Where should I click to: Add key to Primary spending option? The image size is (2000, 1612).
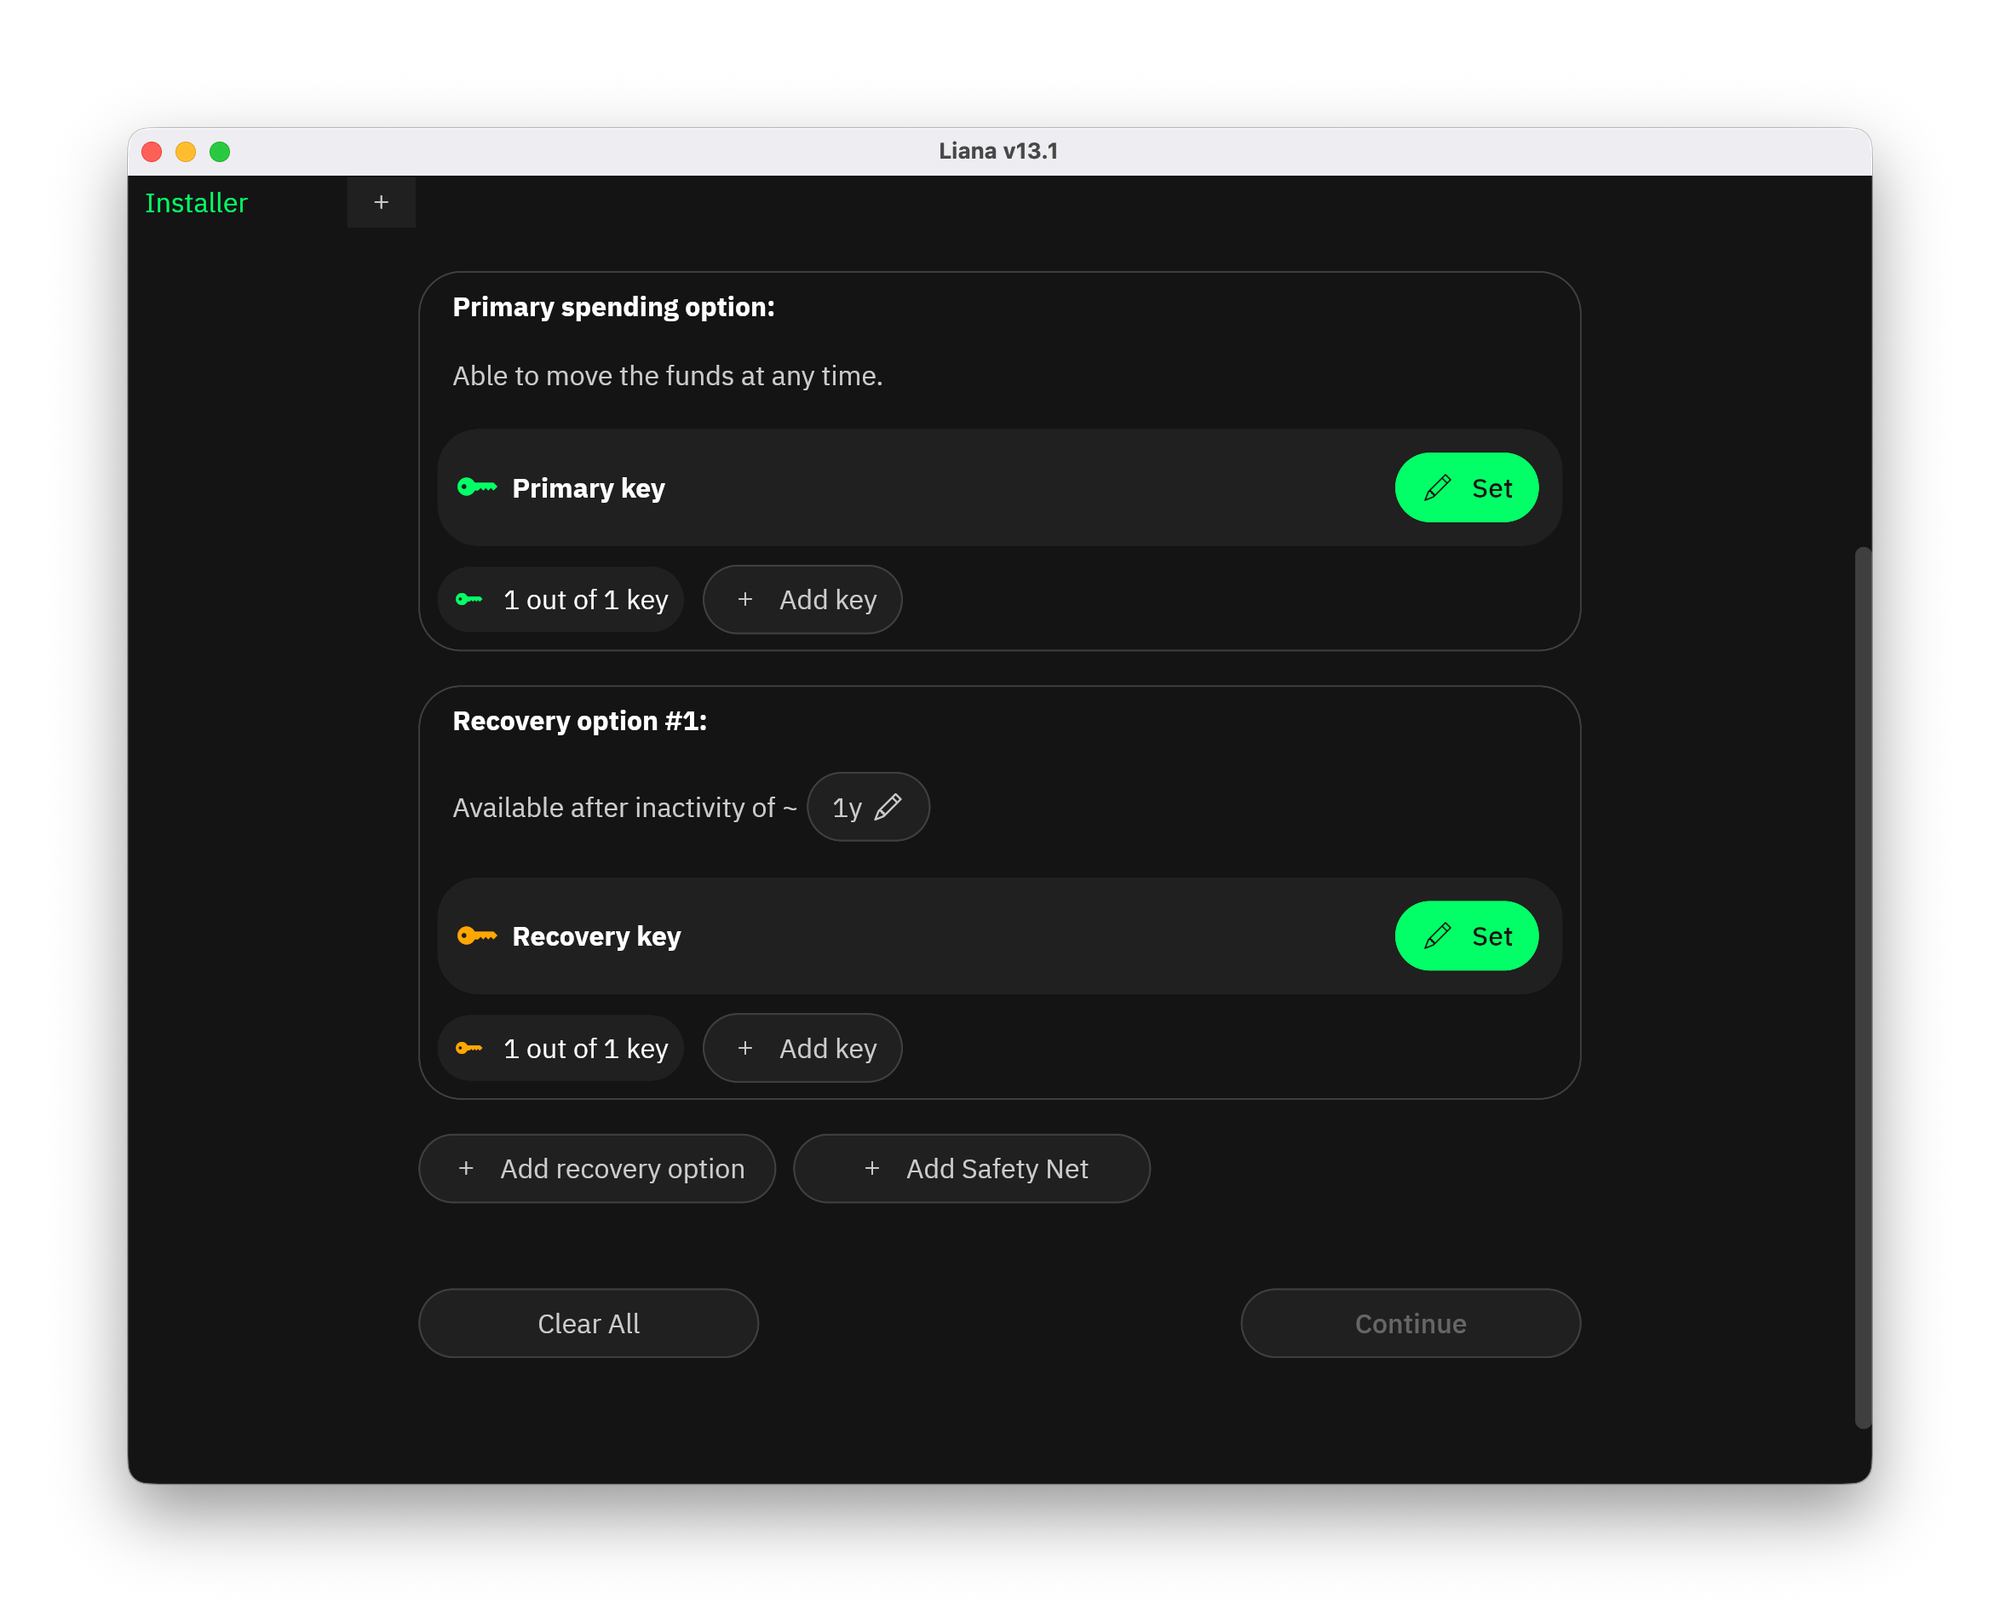tap(802, 600)
